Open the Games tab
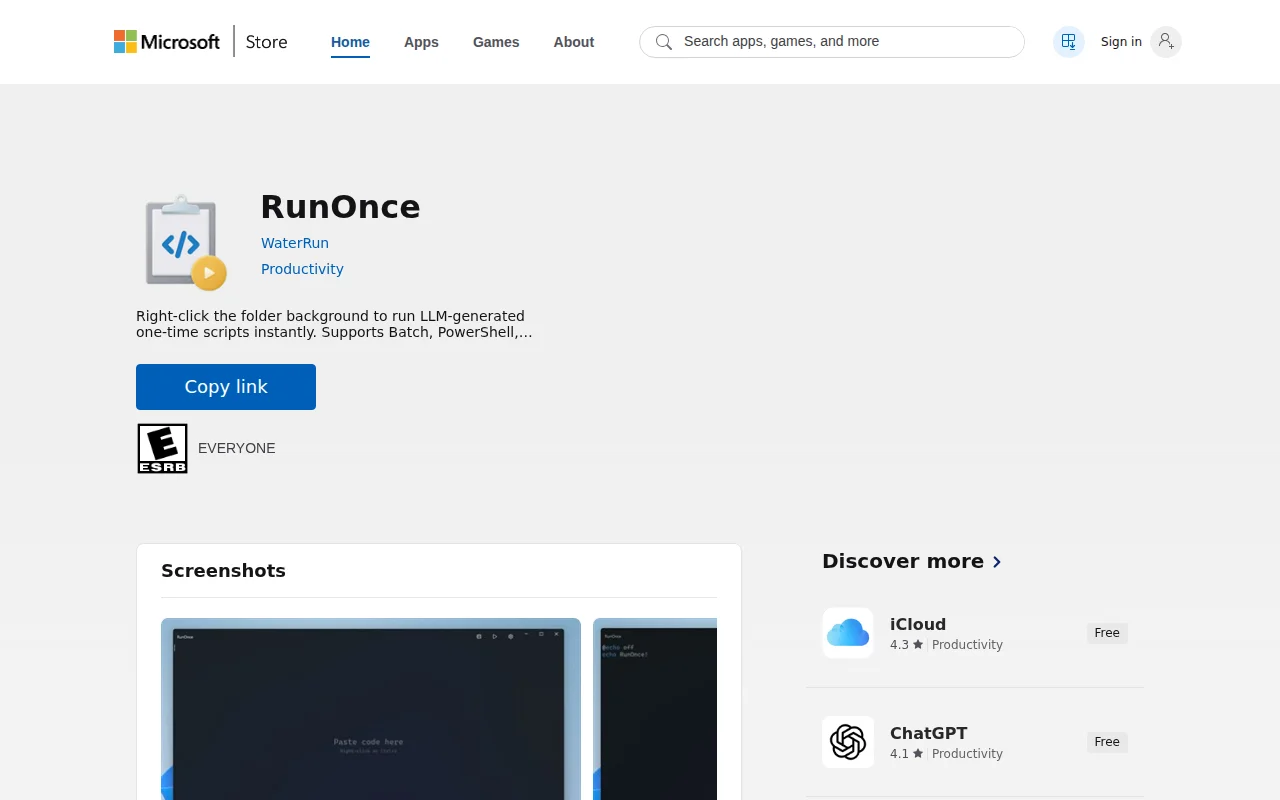1280x800 pixels. pyautogui.click(x=496, y=42)
